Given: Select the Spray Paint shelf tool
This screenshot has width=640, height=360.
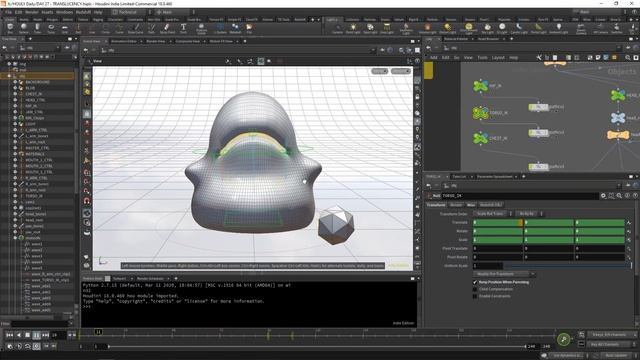Looking at the screenshot, I should click(x=167, y=28).
